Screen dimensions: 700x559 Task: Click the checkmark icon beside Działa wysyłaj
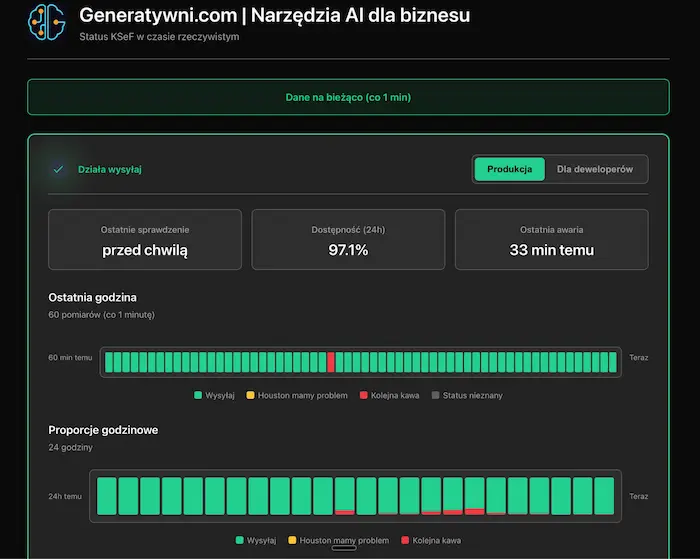58,169
